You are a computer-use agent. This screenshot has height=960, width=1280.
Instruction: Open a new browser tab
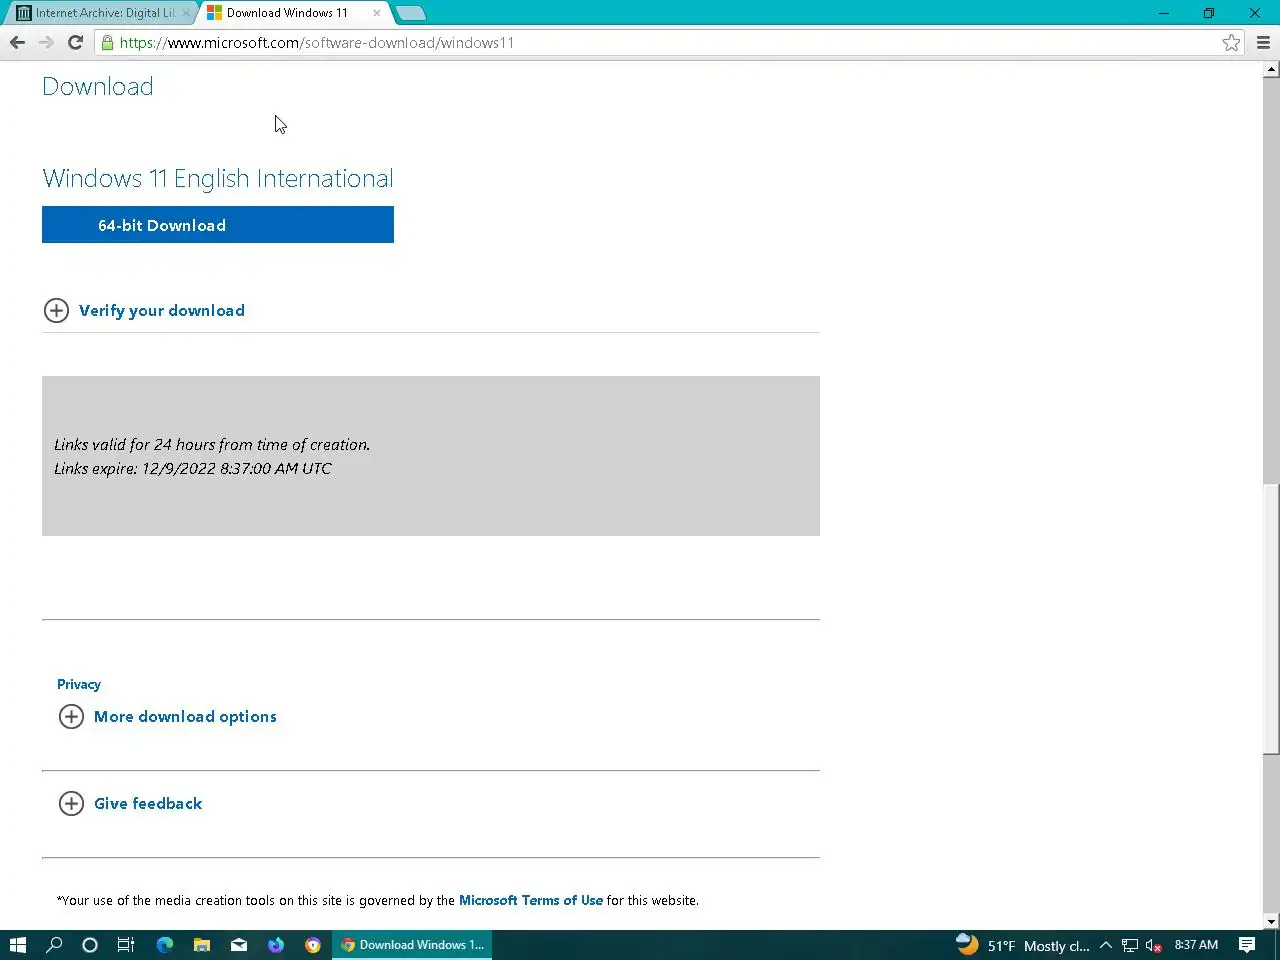pyautogui.click(x=410, y=13)
